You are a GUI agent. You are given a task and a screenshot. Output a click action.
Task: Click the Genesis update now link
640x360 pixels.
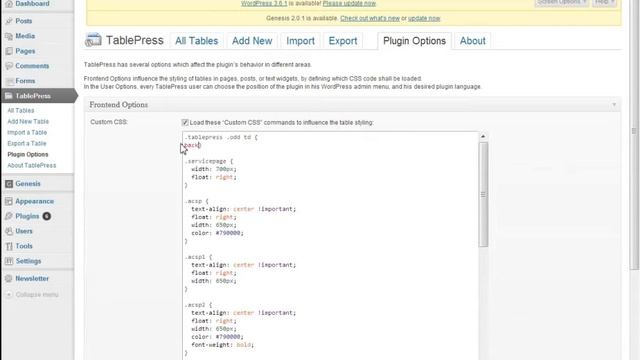click(x=424, y=18)
